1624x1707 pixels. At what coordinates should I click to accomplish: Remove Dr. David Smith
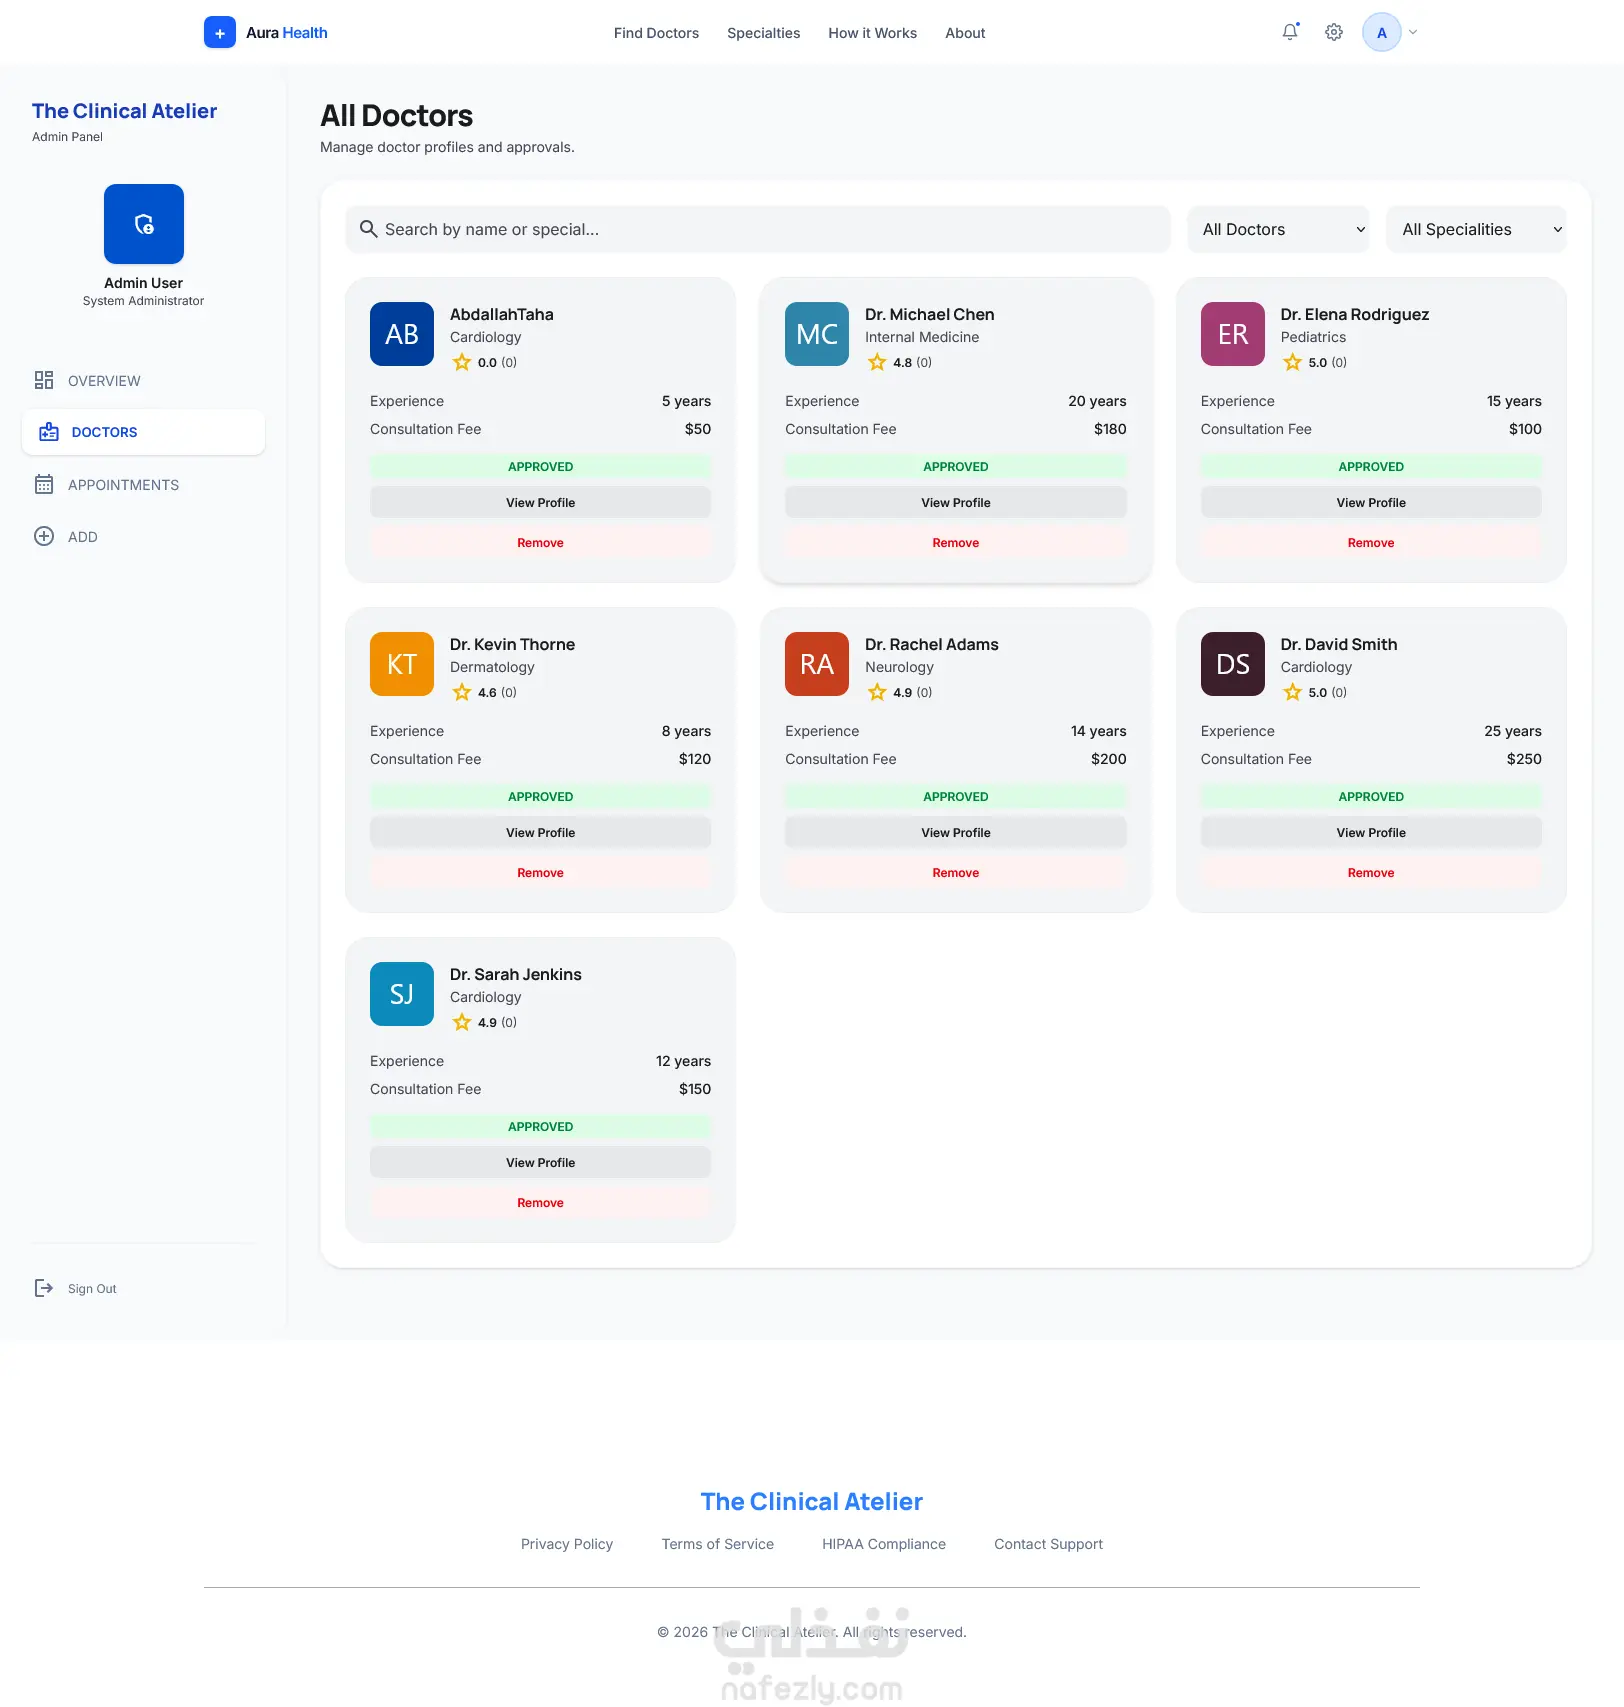pyautogui.click(x=1371, y=872)
